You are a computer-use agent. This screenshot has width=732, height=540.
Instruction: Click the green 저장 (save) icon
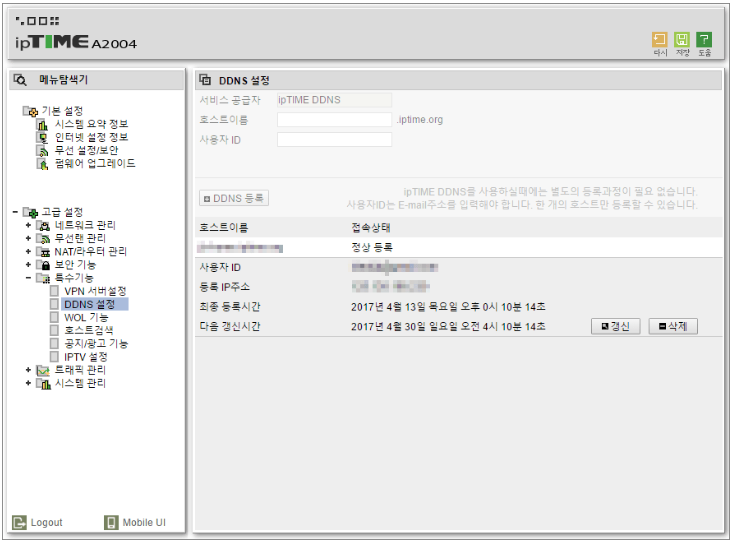click(x=682, y=40)
